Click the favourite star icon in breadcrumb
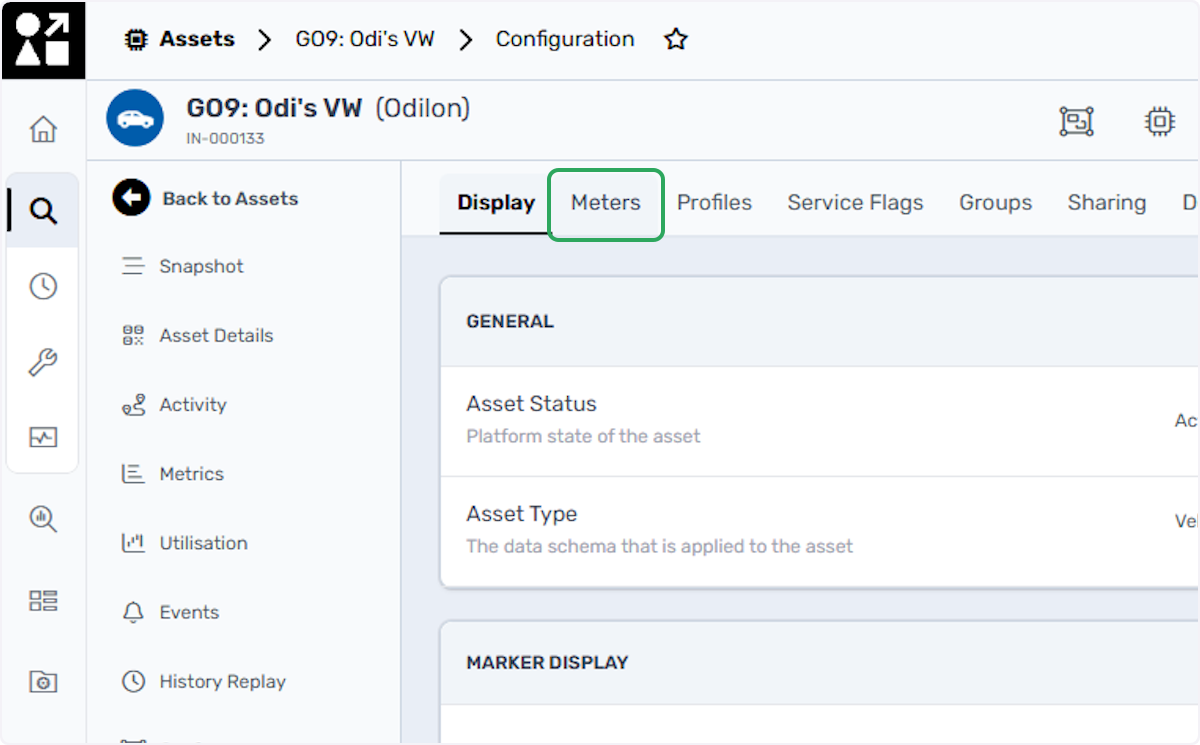Viewport: 1200px width, 745px height. (x=676, y=39)
